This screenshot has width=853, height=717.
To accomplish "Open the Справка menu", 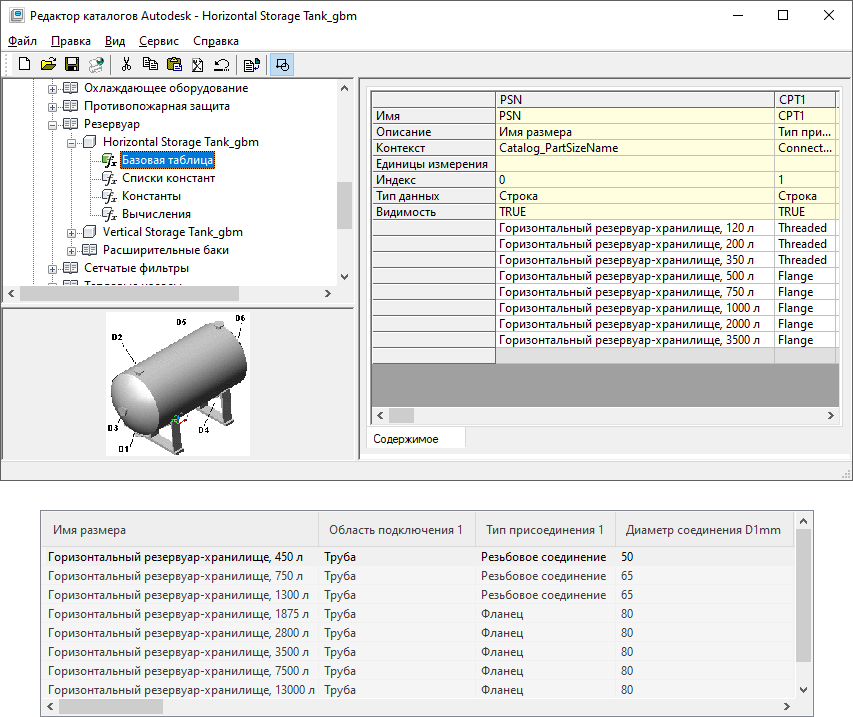I will (x=216, y=41).
